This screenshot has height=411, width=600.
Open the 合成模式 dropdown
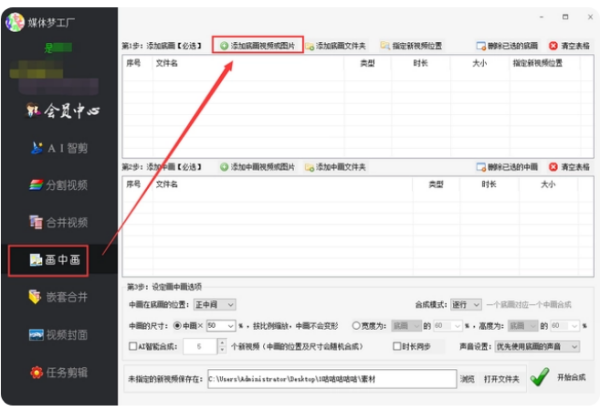464,304
